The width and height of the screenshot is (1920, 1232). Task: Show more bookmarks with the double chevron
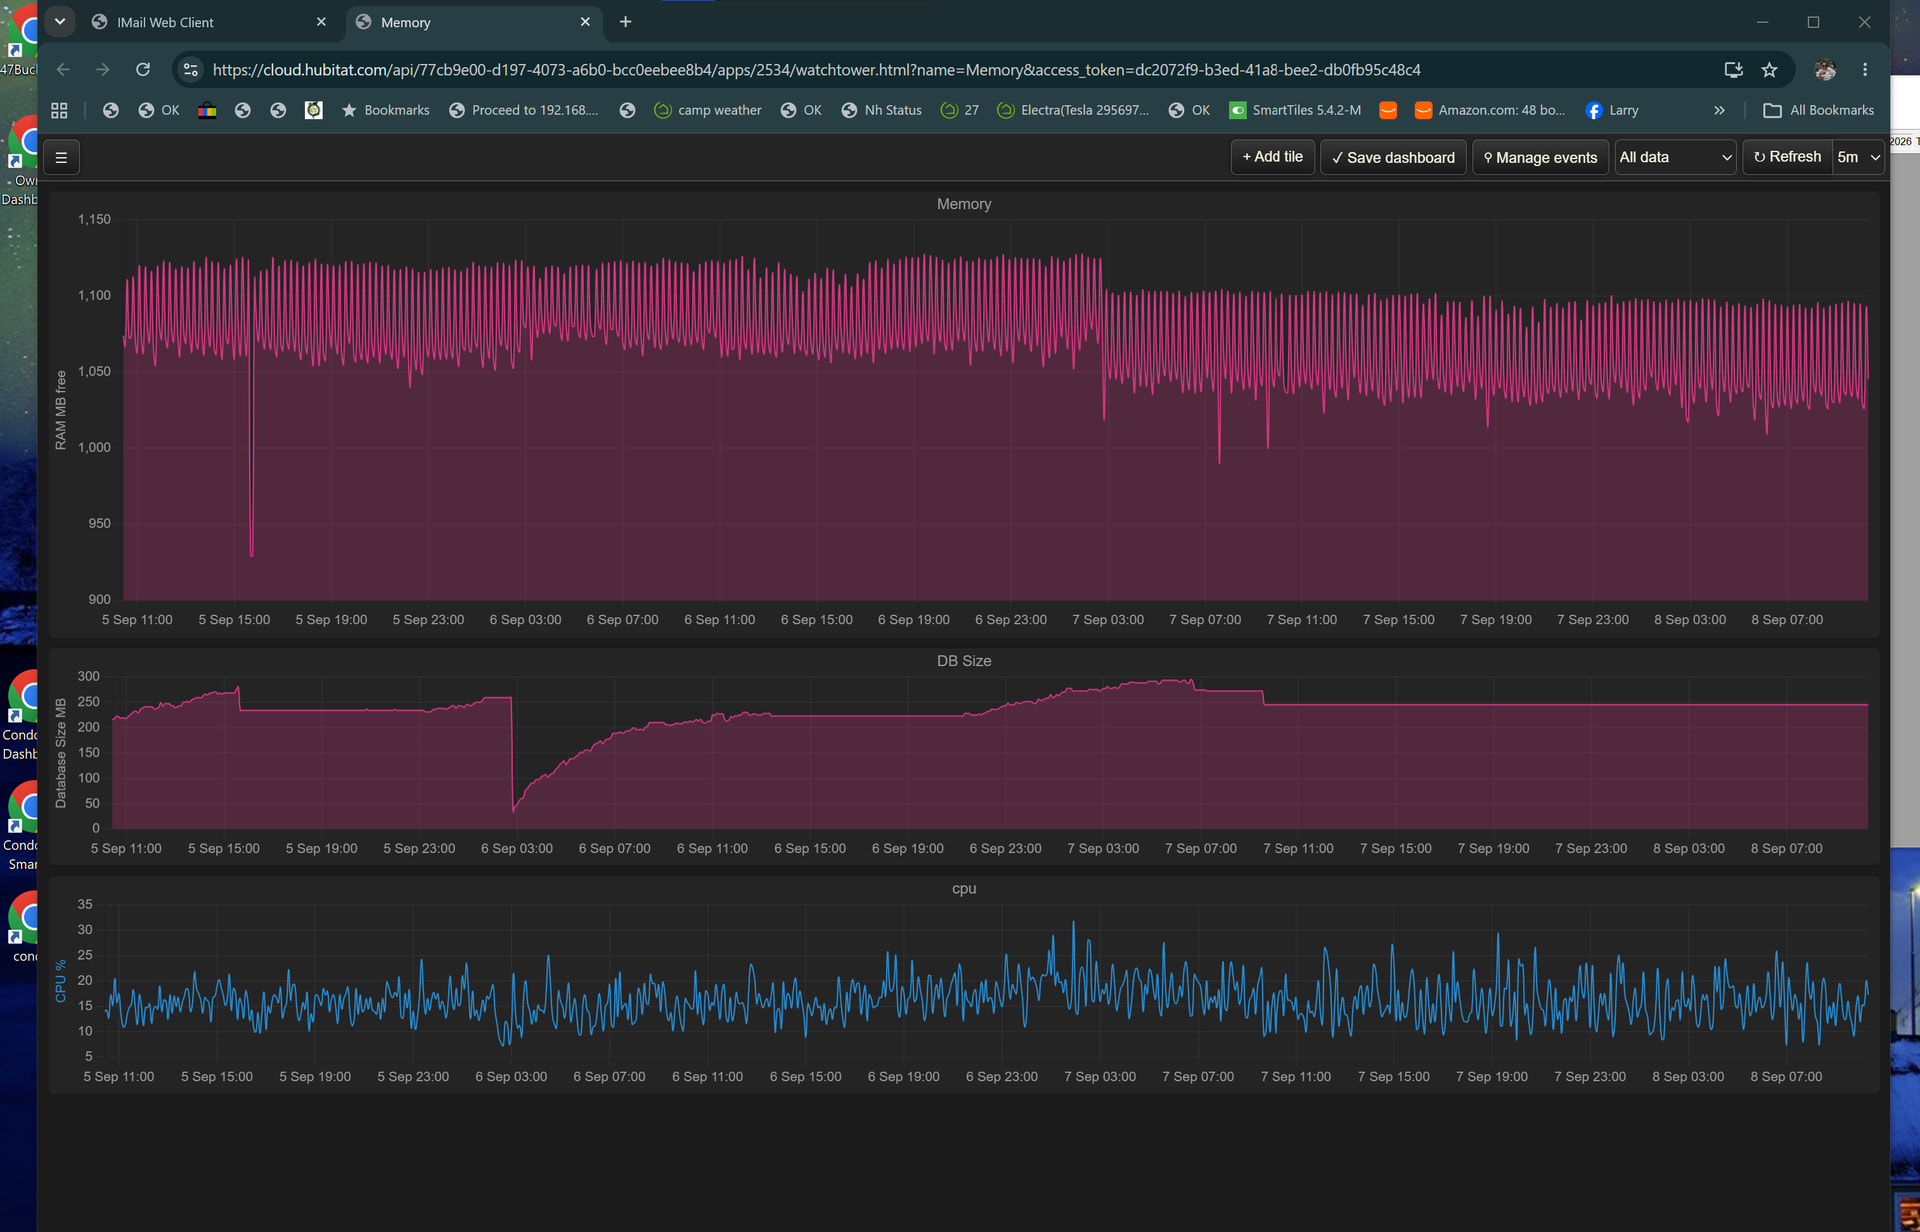[x=1719, y=110]
